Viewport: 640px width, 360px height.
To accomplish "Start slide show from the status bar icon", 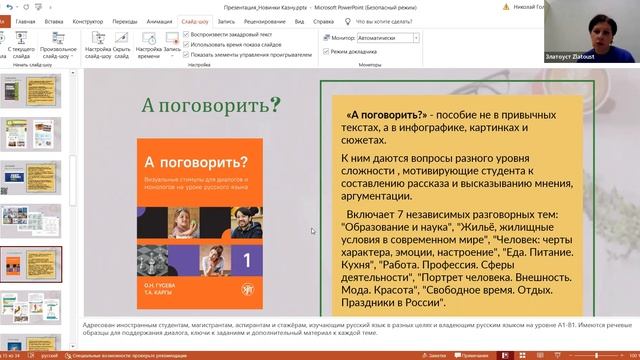I will 558,356.
